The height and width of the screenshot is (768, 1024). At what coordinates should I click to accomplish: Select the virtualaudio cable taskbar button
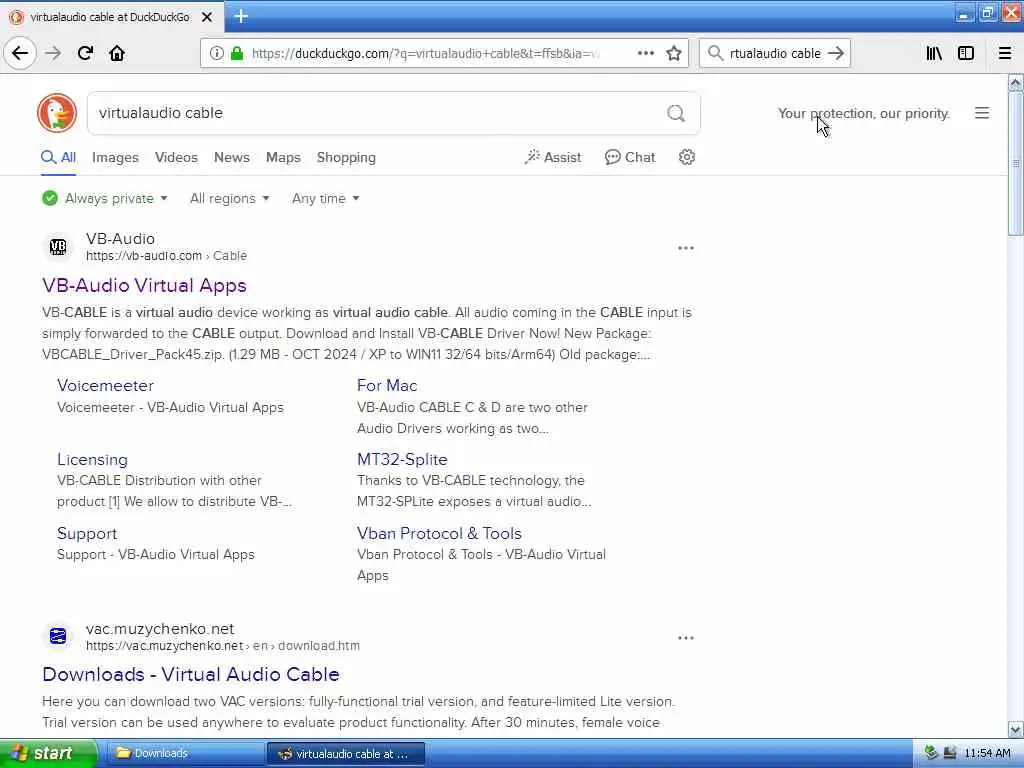345,754
